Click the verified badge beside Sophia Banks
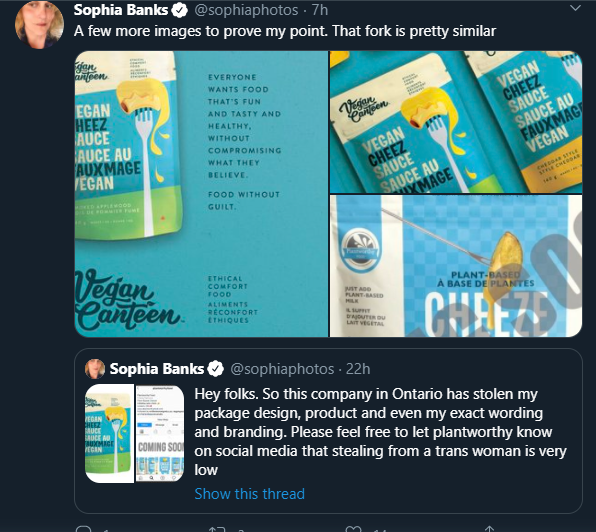This screenshot has width=596, height=532. click(x=179, y=10)
